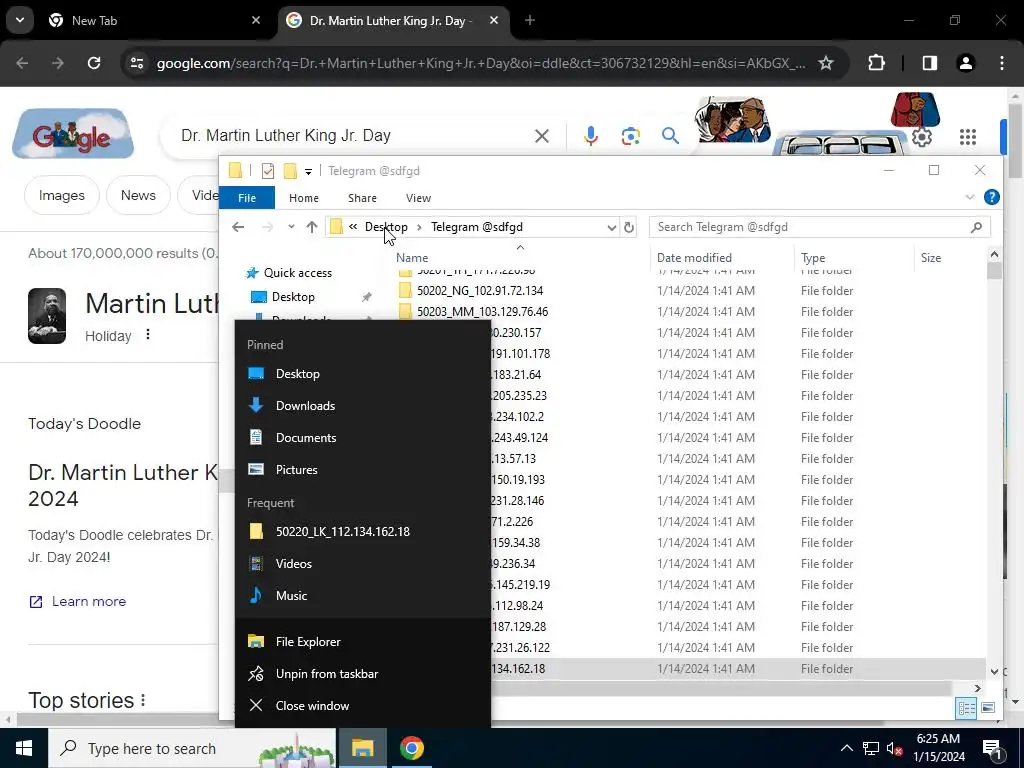
Task: Filter results by News
Action: 138,195
